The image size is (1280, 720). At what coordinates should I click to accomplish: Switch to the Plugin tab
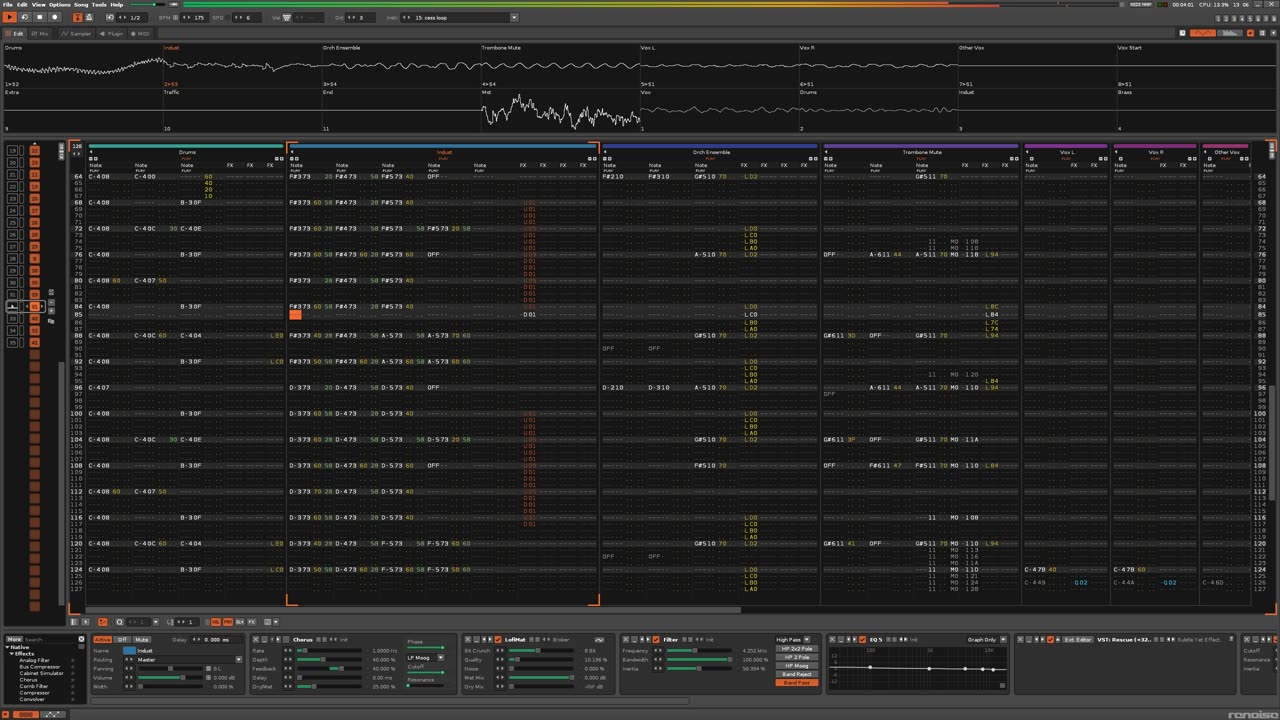[x=111, y=34]
